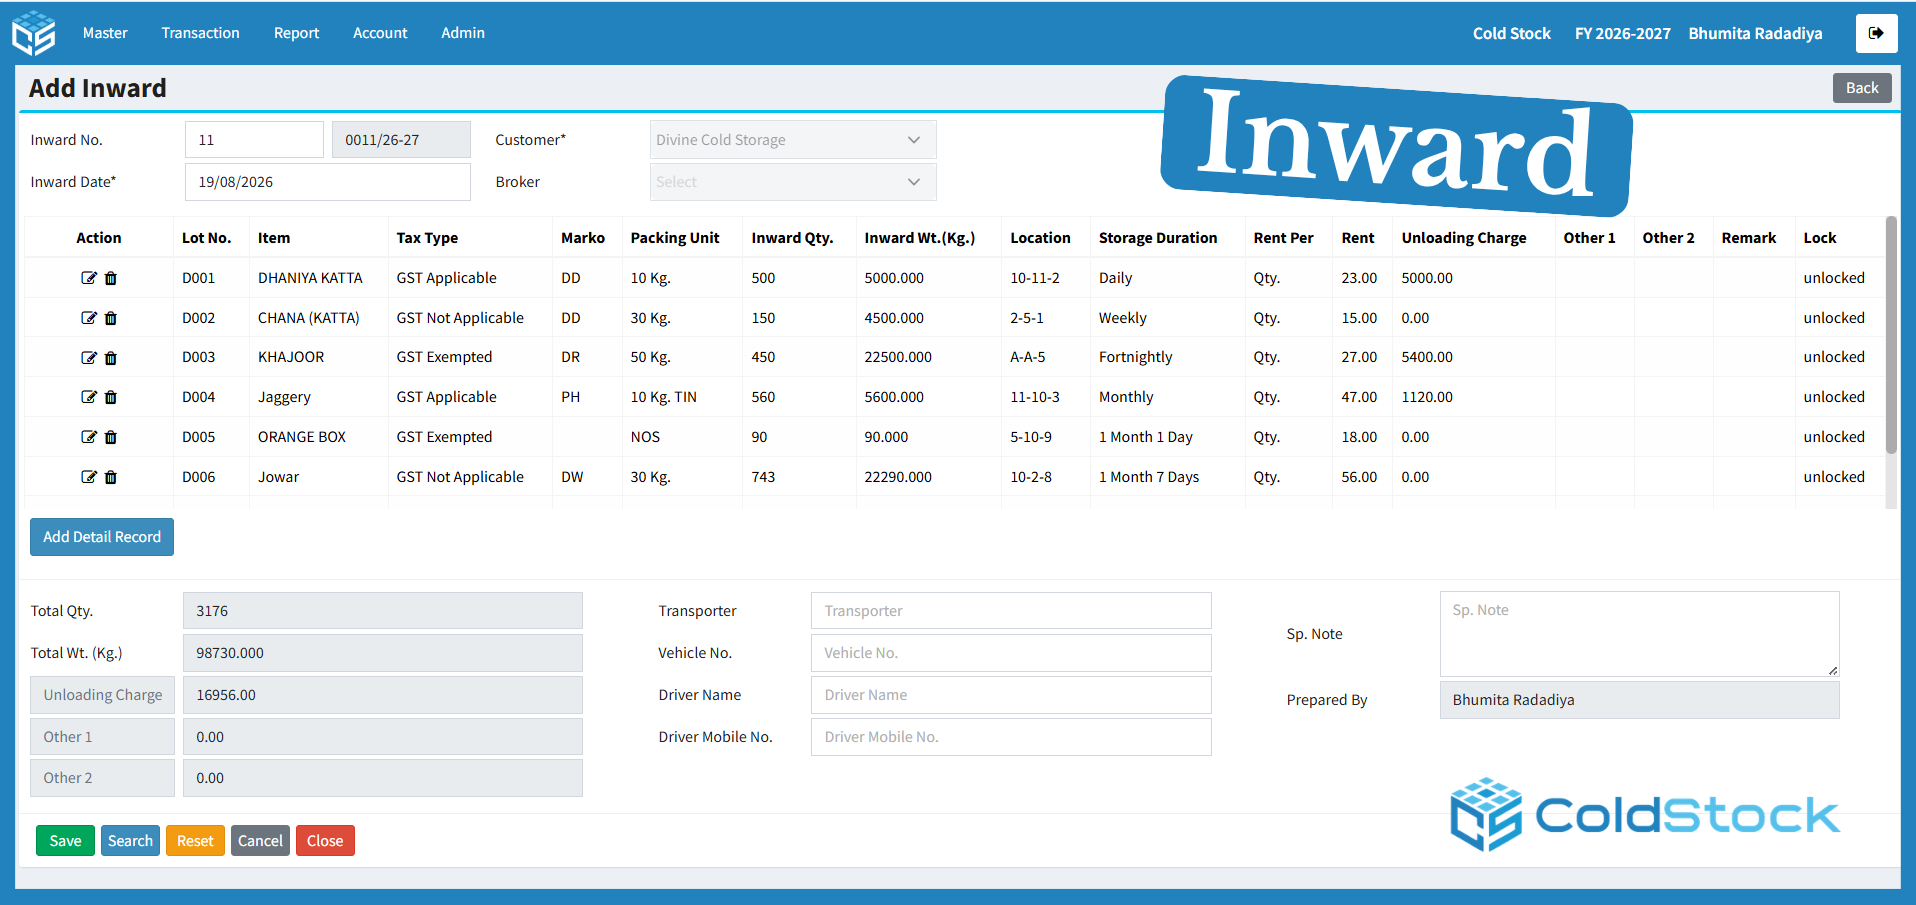Focus the Driver Name input field
1916x905 pixels.
[1011, 695]
